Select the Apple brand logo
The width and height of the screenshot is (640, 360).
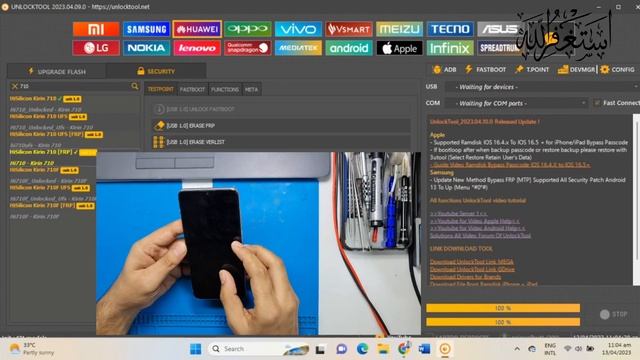(x=400, y=48)
